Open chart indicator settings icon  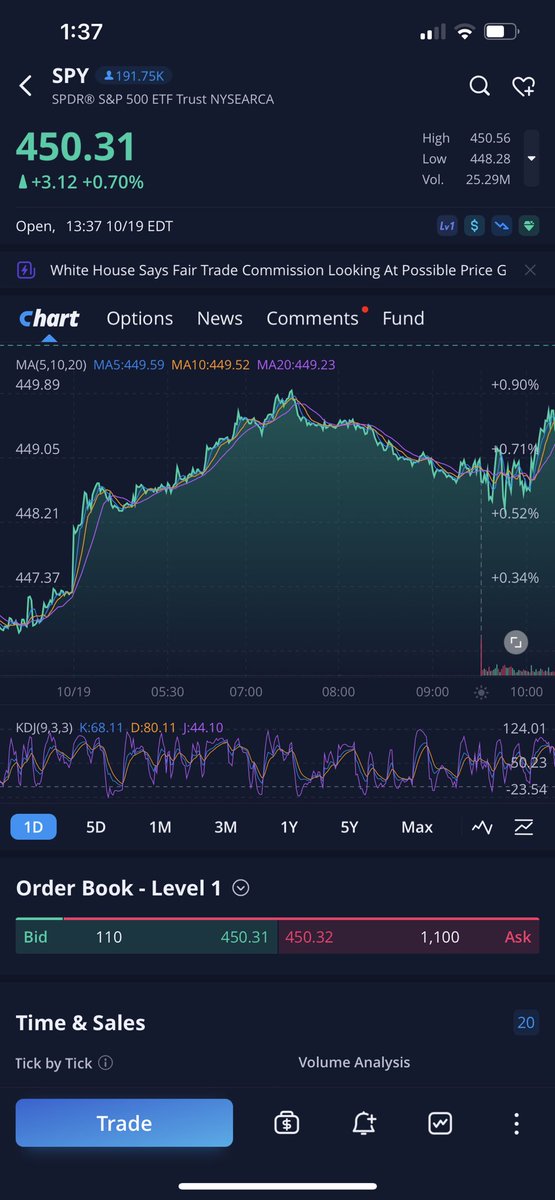click(524, 827)
